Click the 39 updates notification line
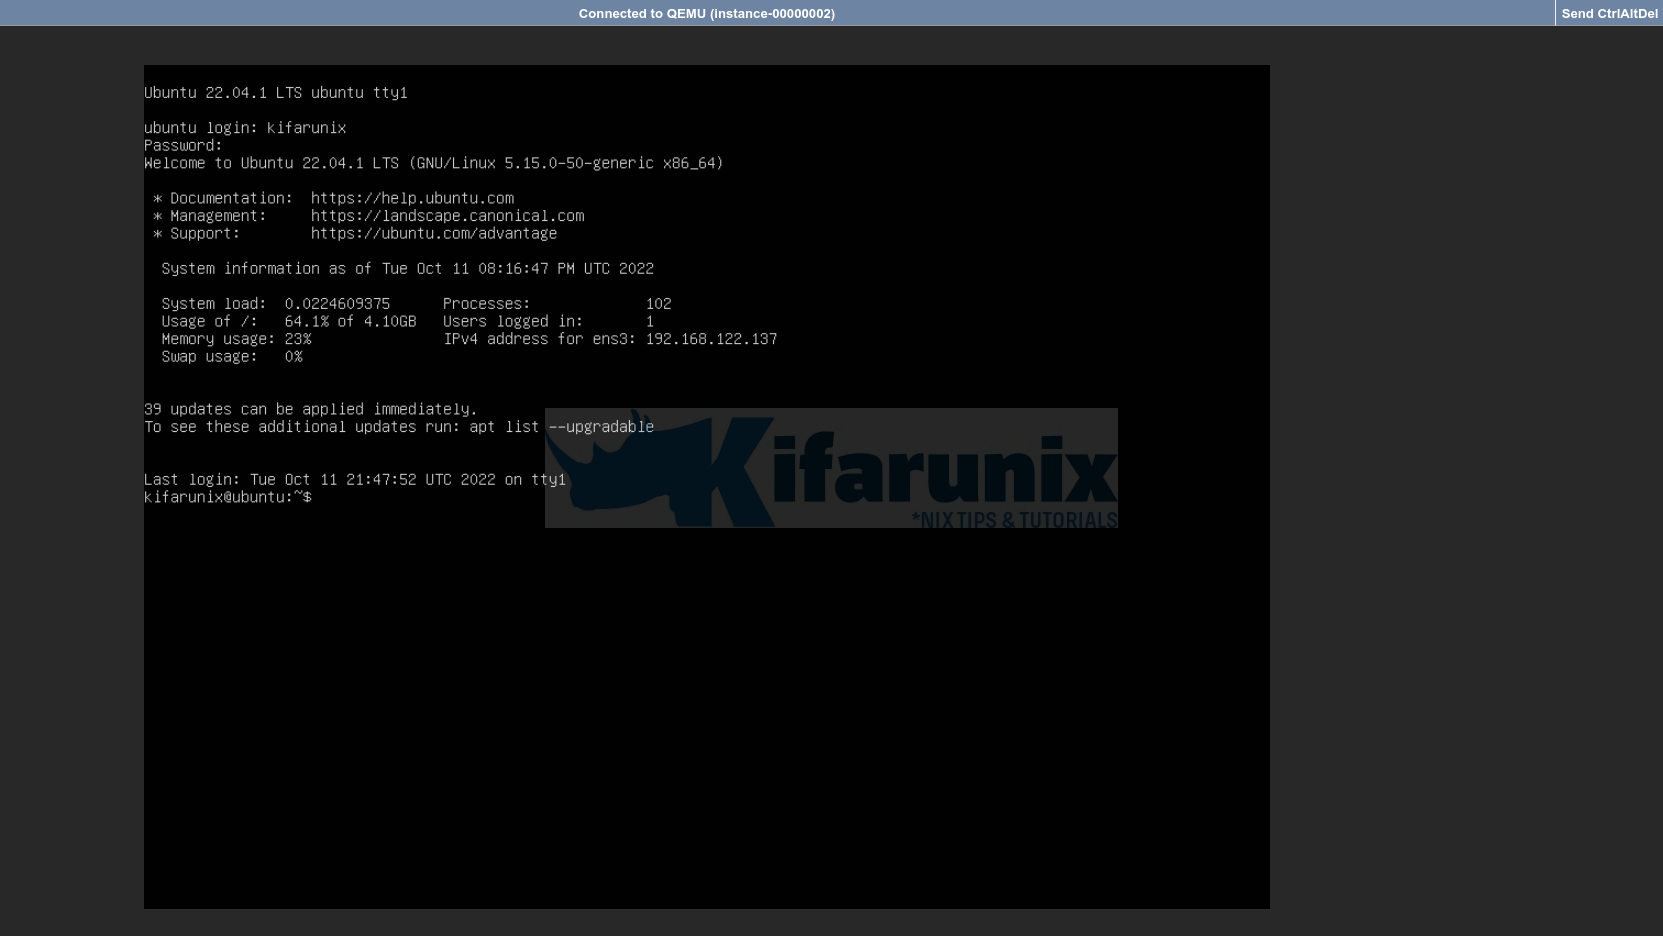 [x=311, y=408]
